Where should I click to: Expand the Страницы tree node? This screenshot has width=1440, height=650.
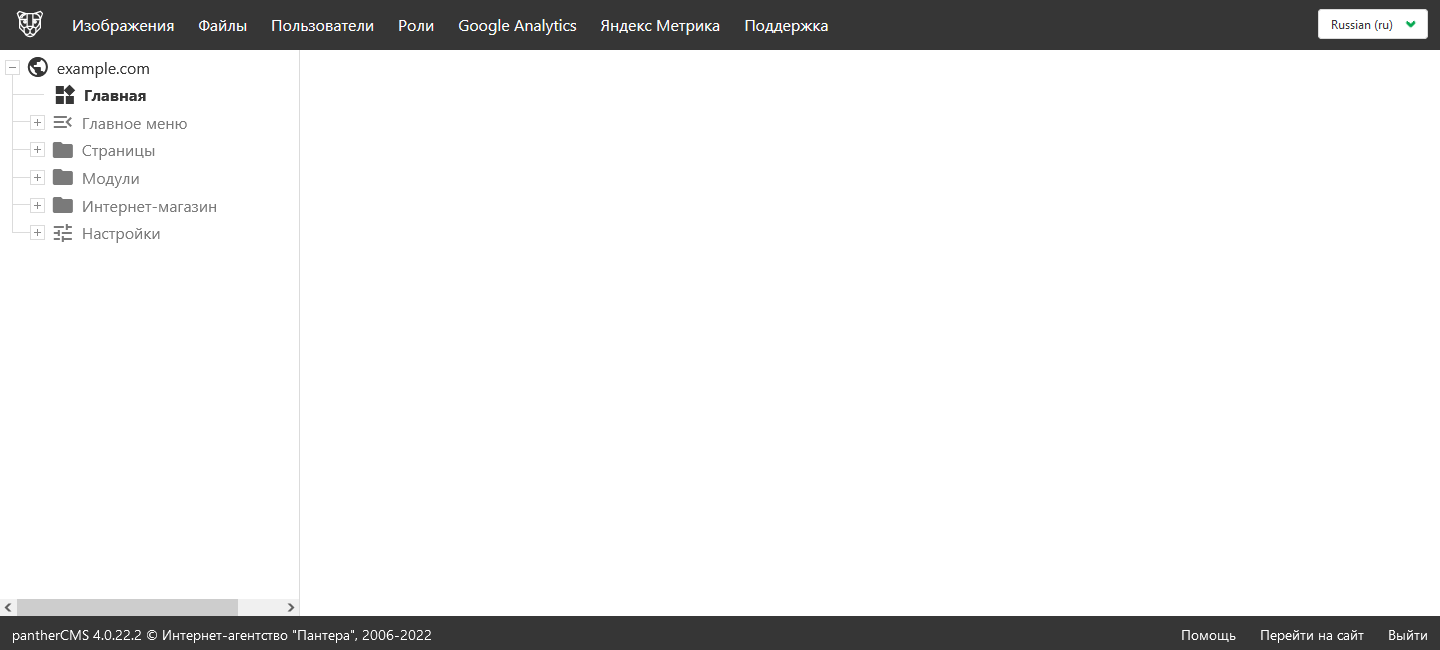(x=37, y=151)
